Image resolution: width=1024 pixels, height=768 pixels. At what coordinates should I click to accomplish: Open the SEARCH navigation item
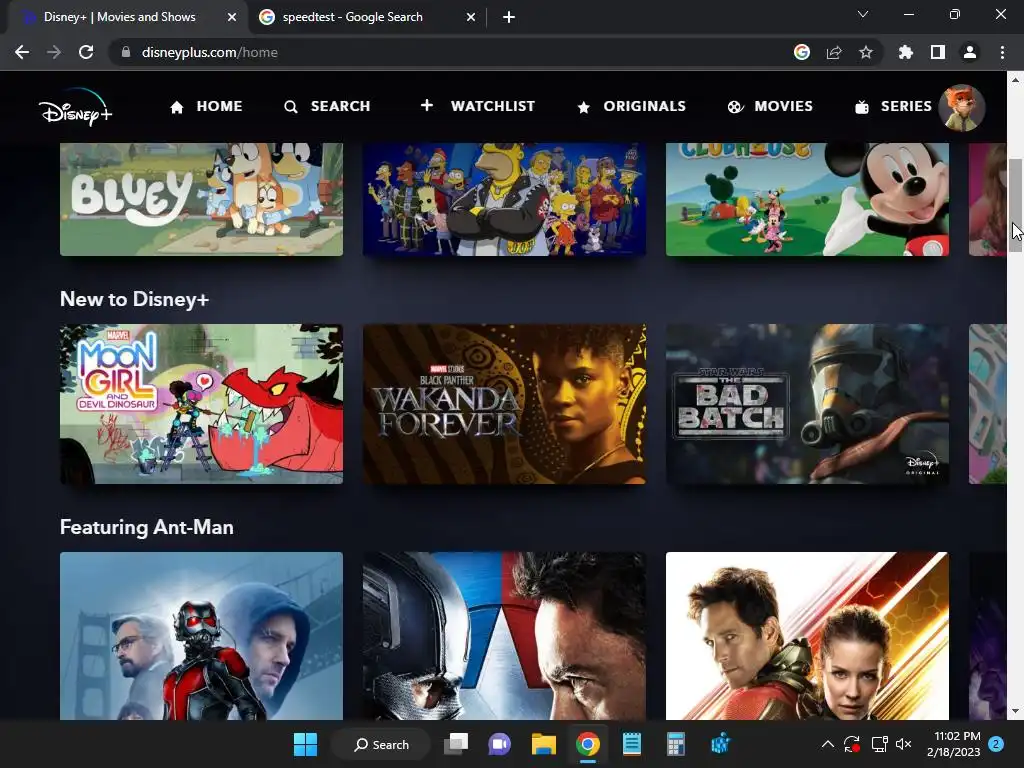[x=327, y=106]
